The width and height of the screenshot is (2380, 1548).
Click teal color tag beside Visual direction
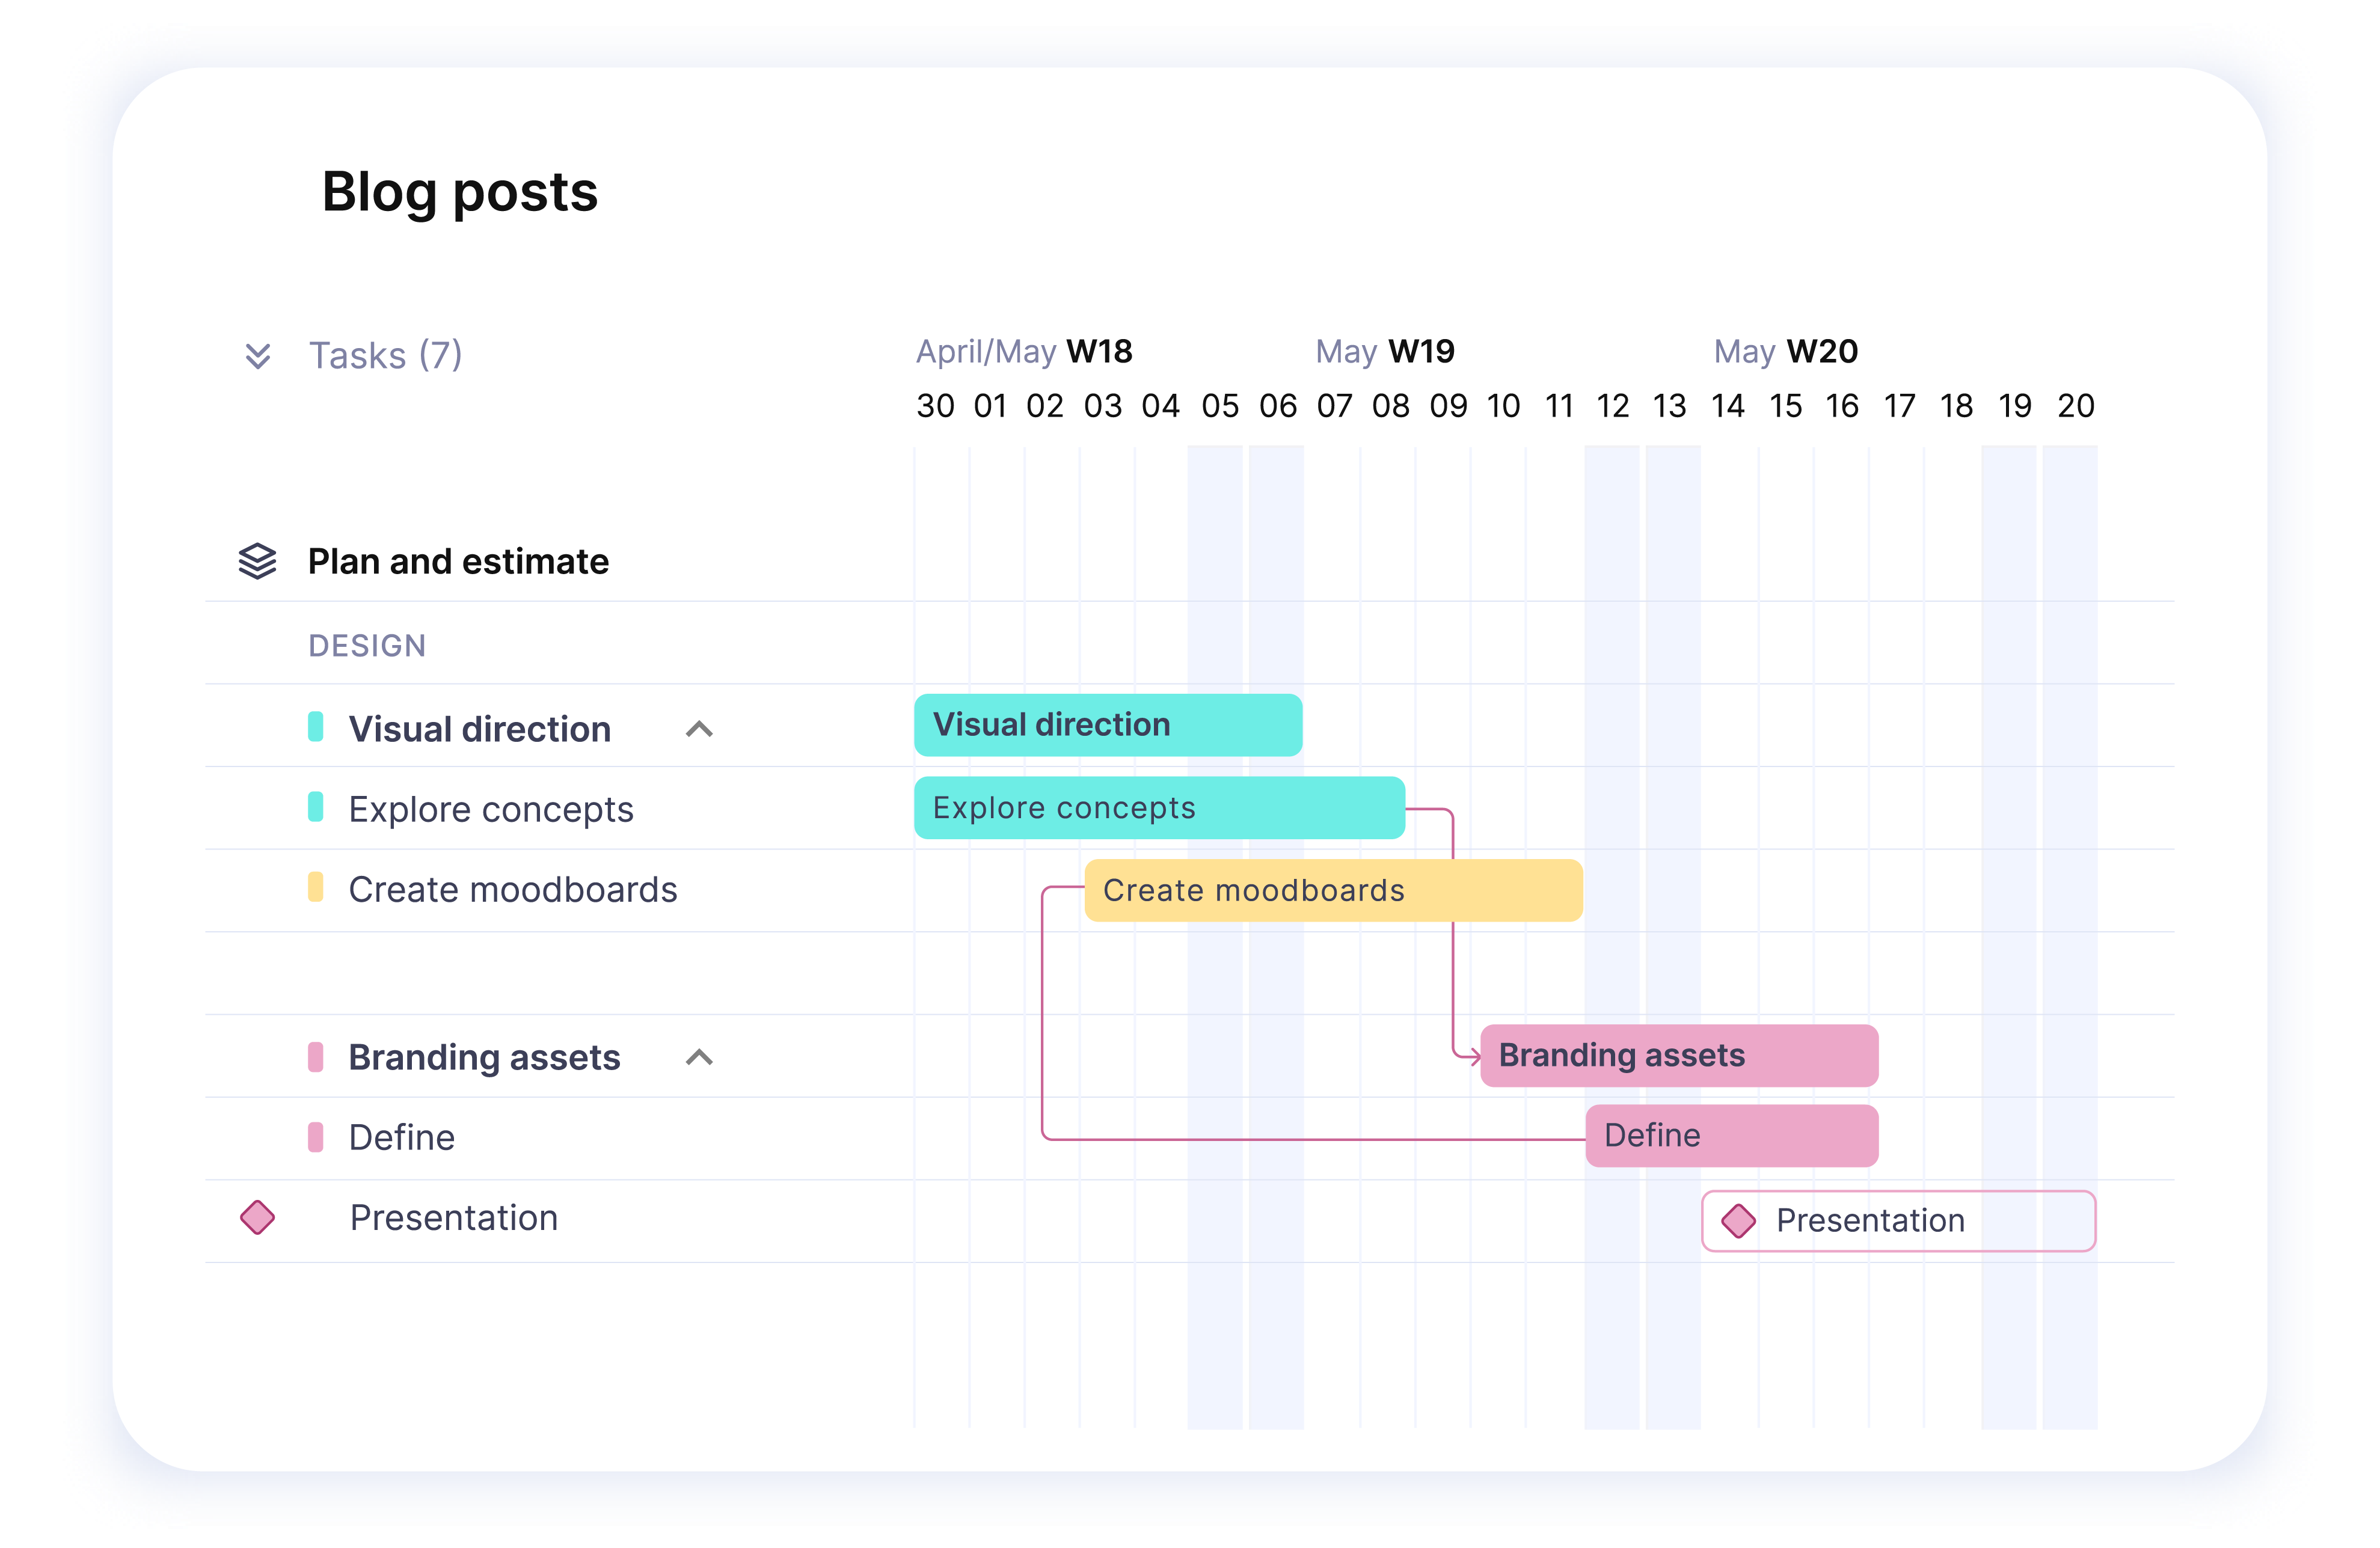316,727
